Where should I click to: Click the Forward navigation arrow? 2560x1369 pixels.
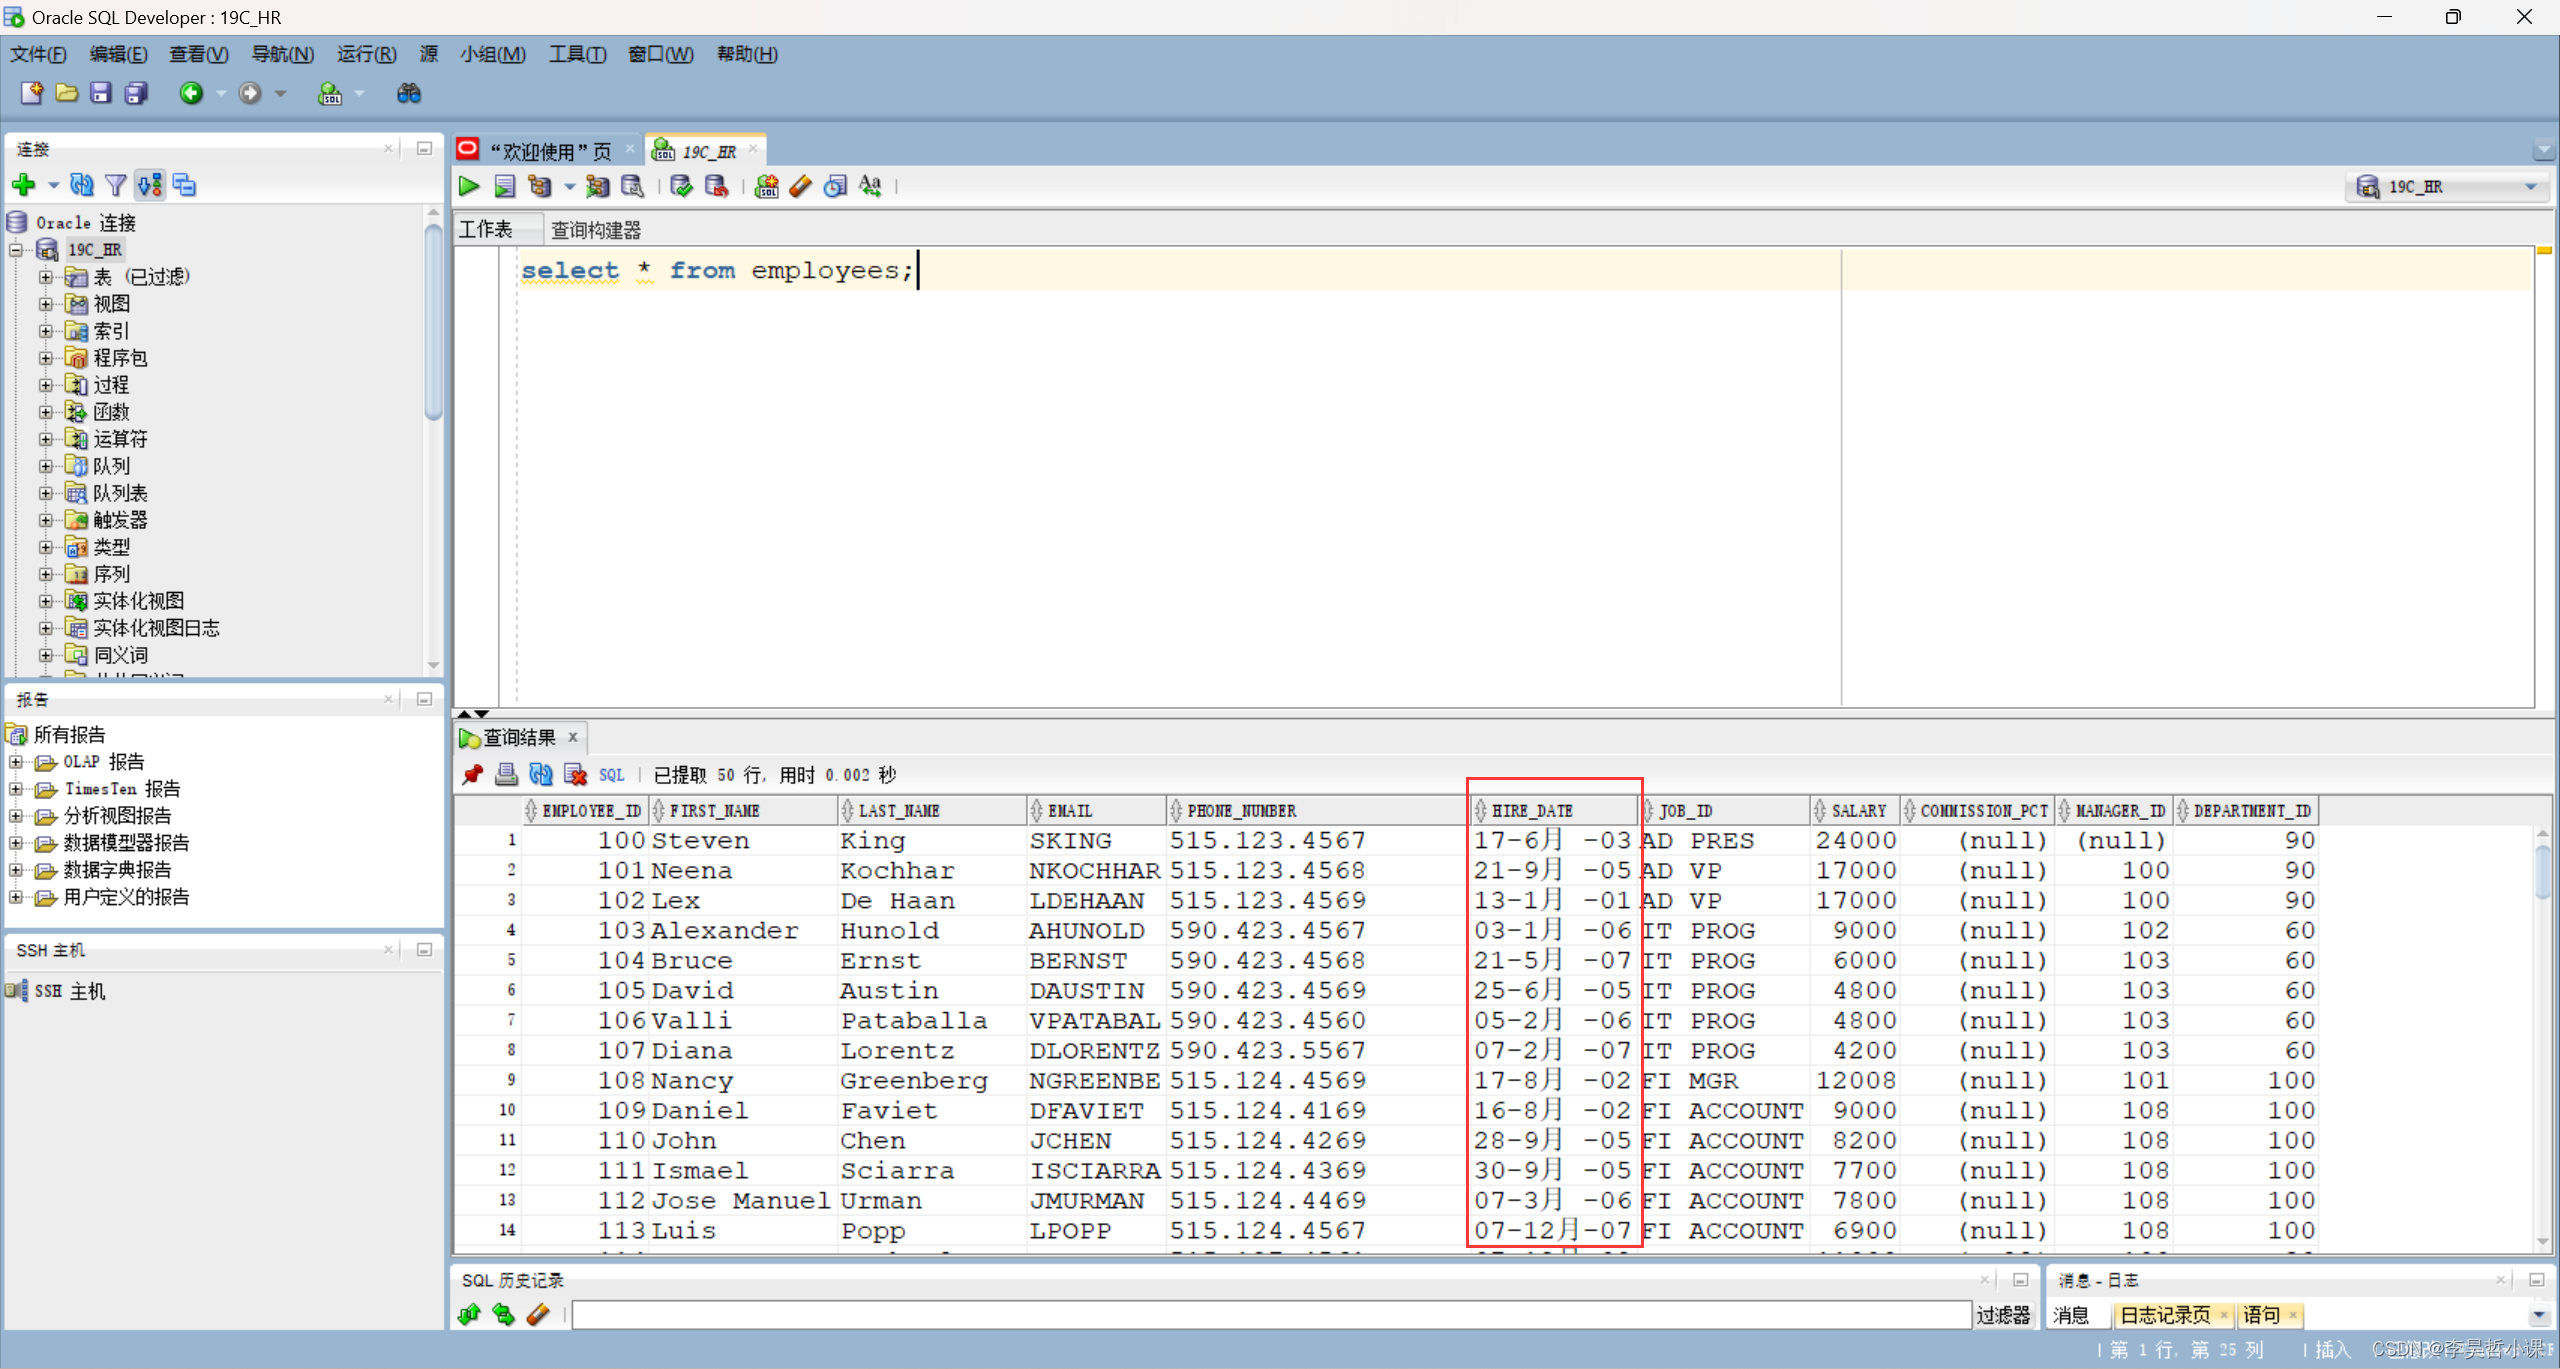pos(250,93)
